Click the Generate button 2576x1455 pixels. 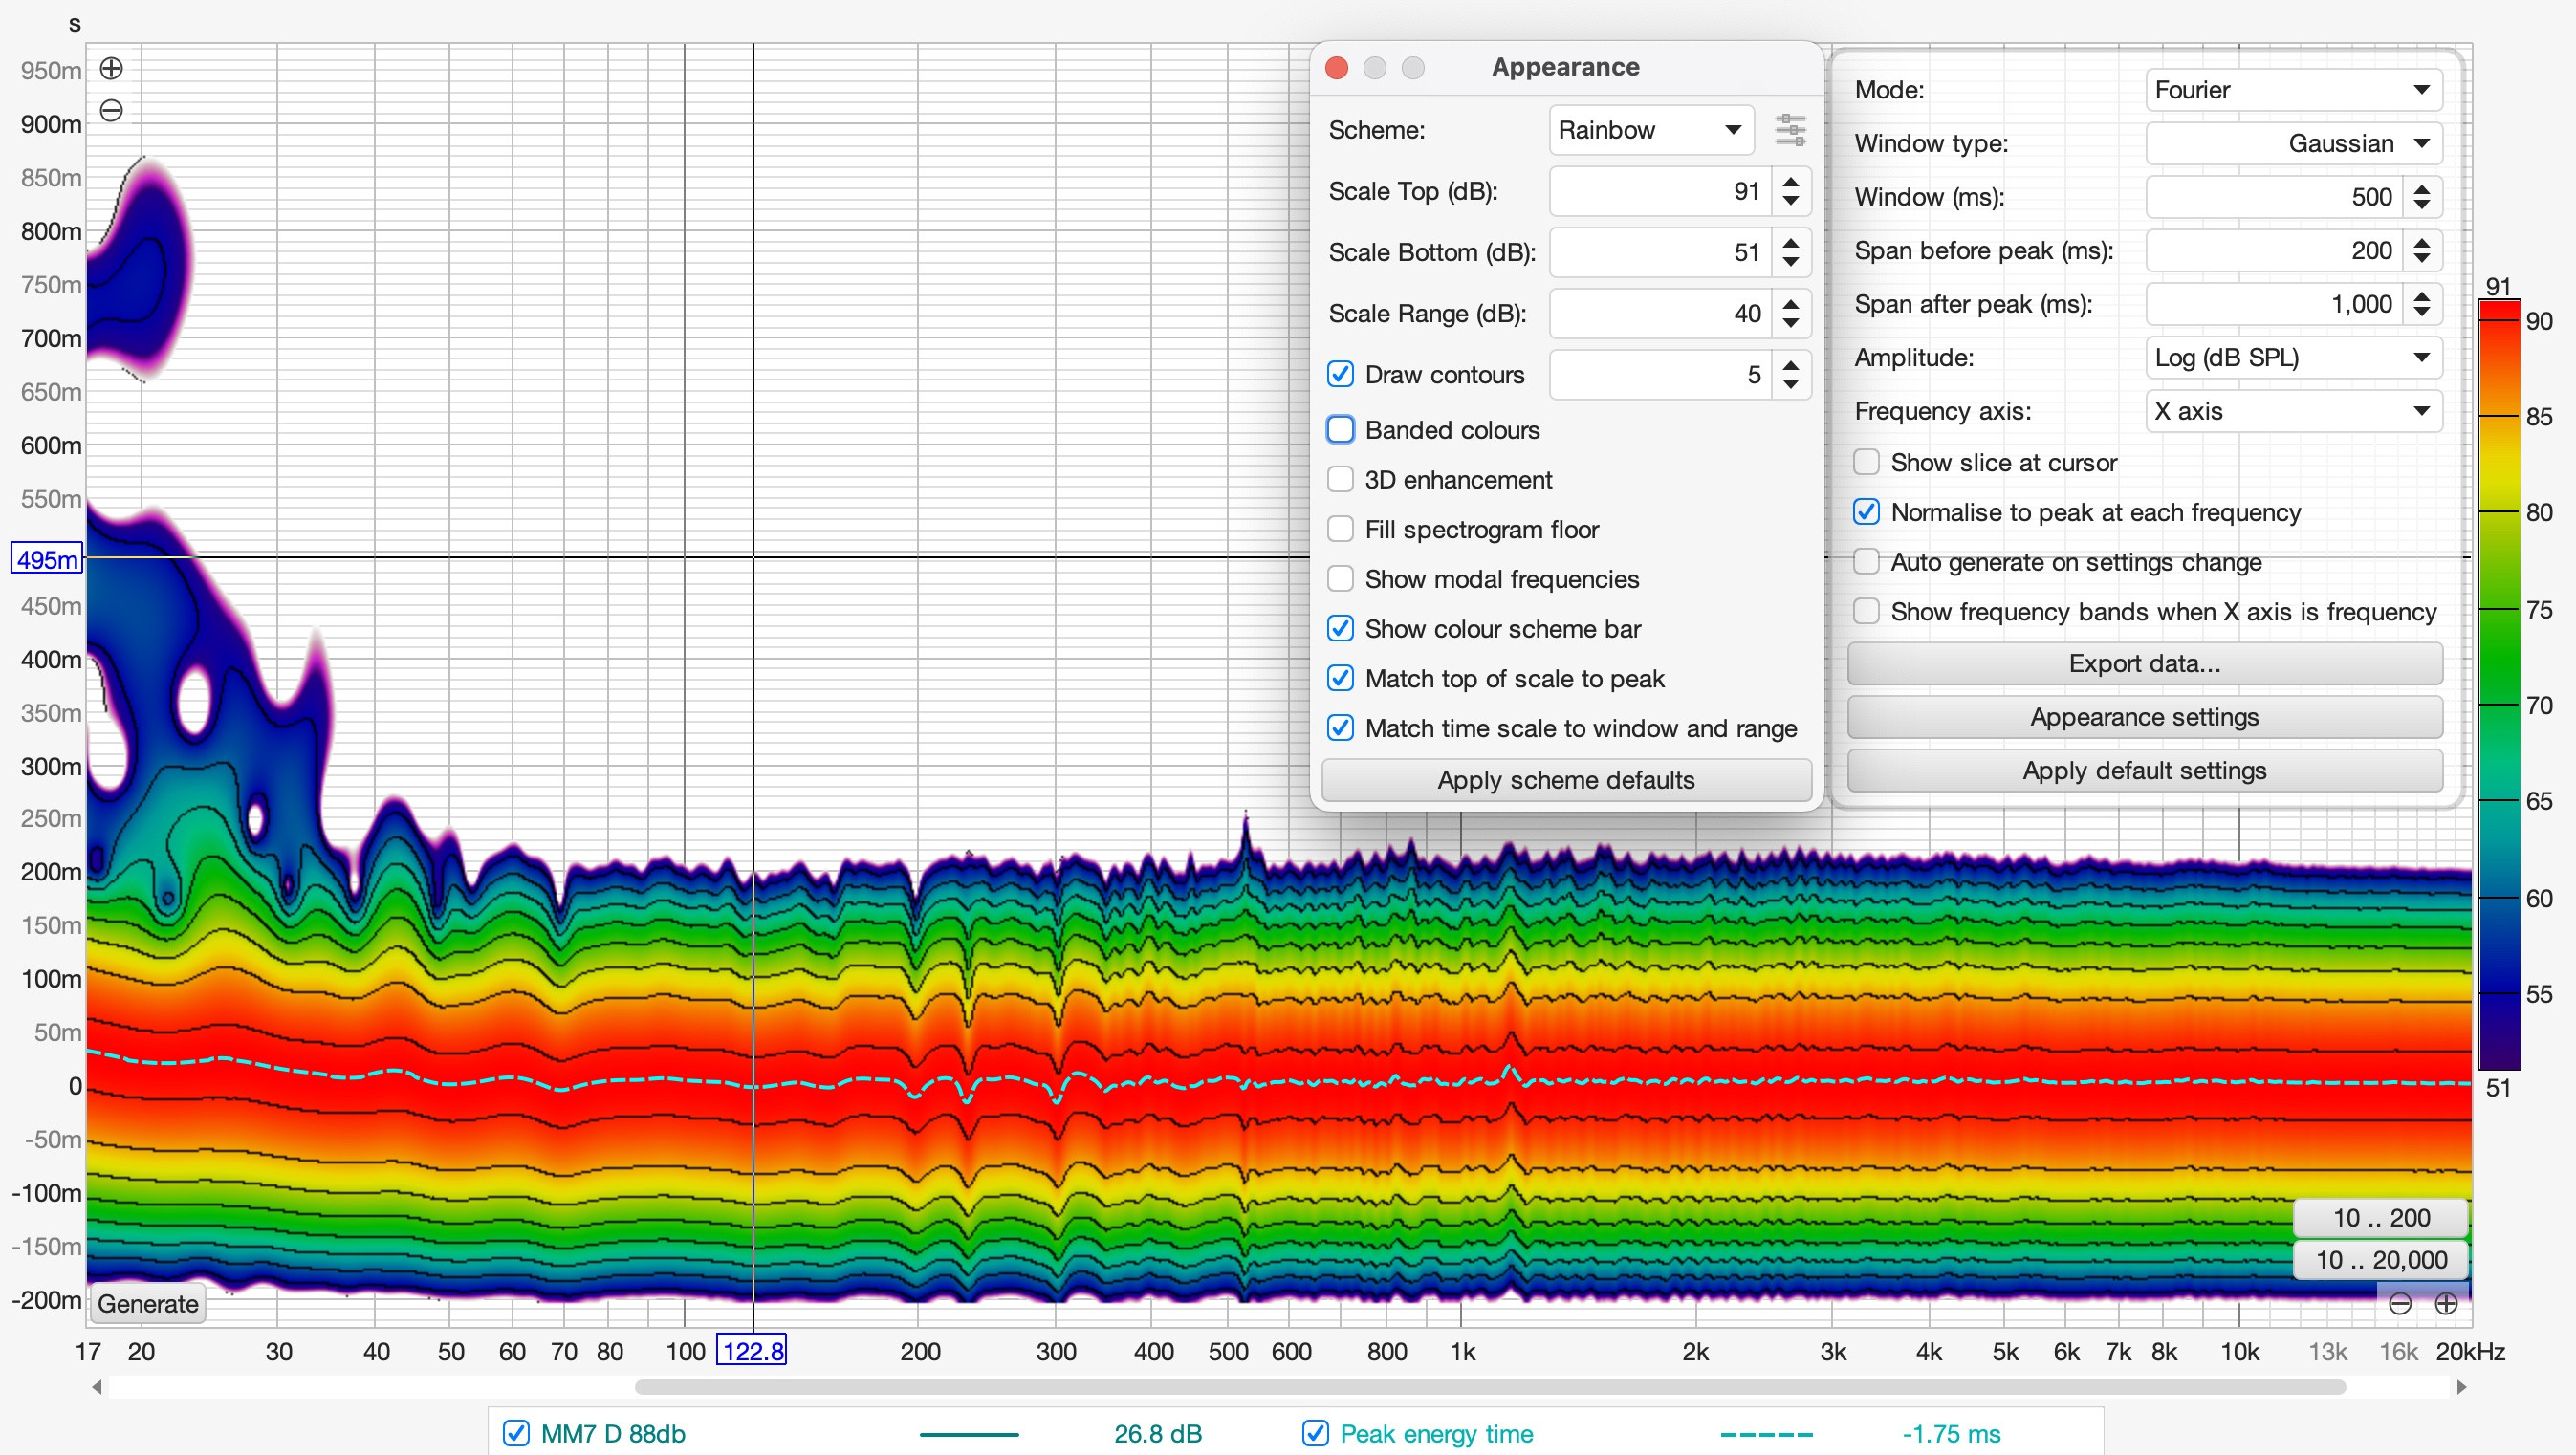coord(148,1303)
